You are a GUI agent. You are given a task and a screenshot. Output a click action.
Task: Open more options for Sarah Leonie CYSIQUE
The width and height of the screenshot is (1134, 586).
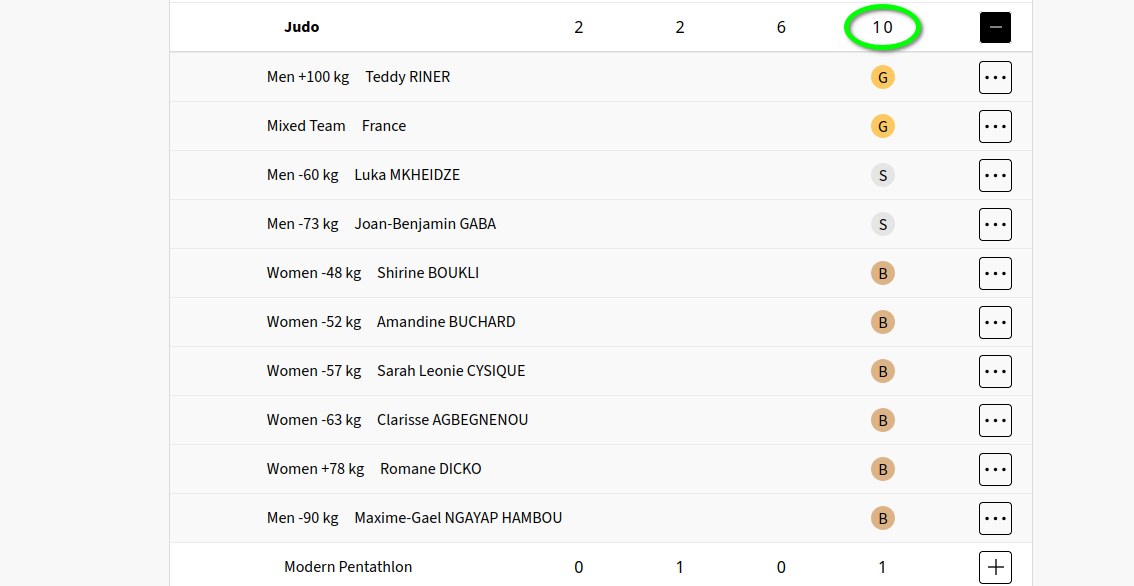point(995,371)
